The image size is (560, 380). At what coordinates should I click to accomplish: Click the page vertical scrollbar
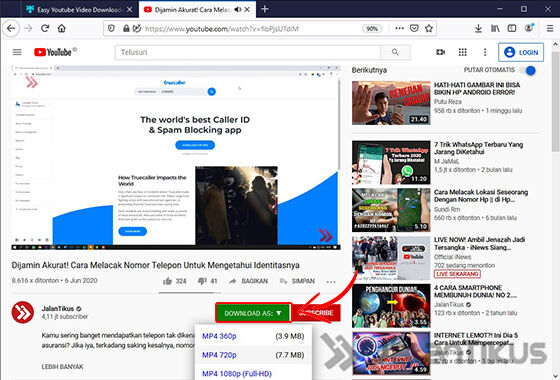[555, 102]
